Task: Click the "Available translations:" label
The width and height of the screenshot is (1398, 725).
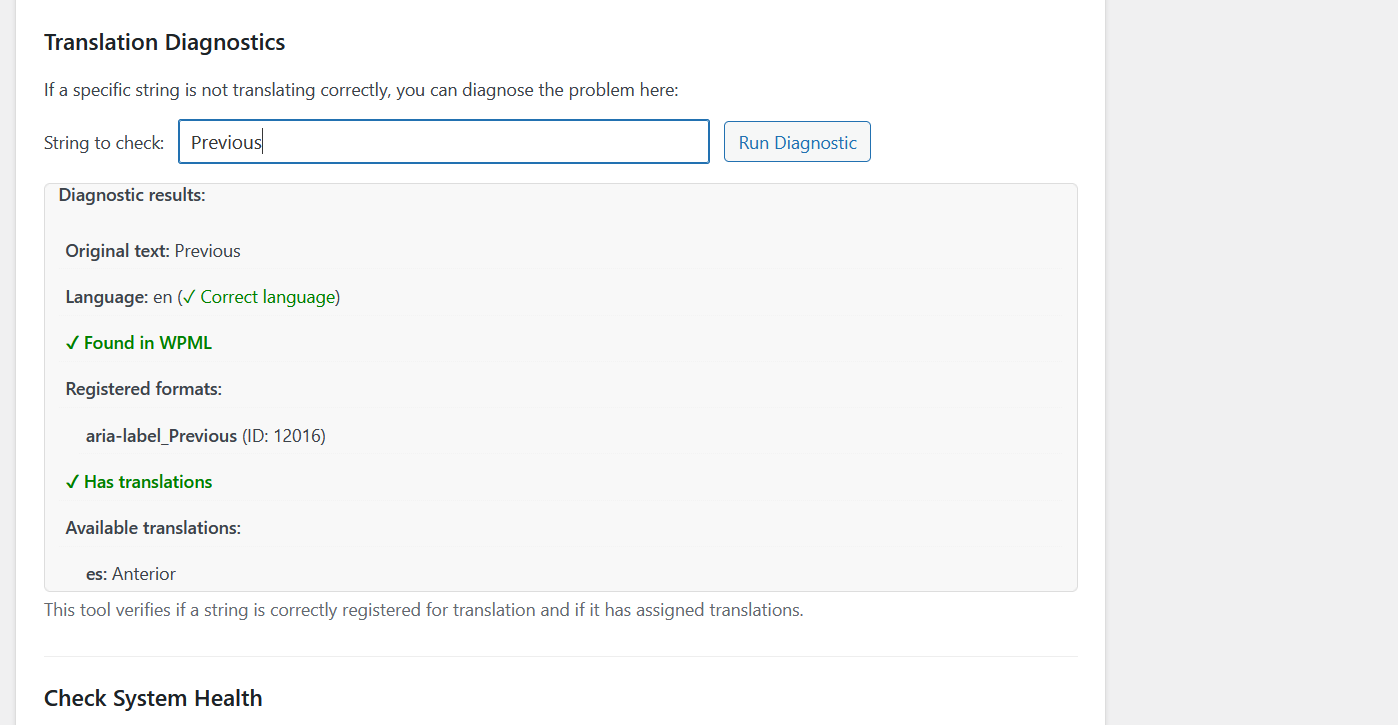Action: [153, 528]
